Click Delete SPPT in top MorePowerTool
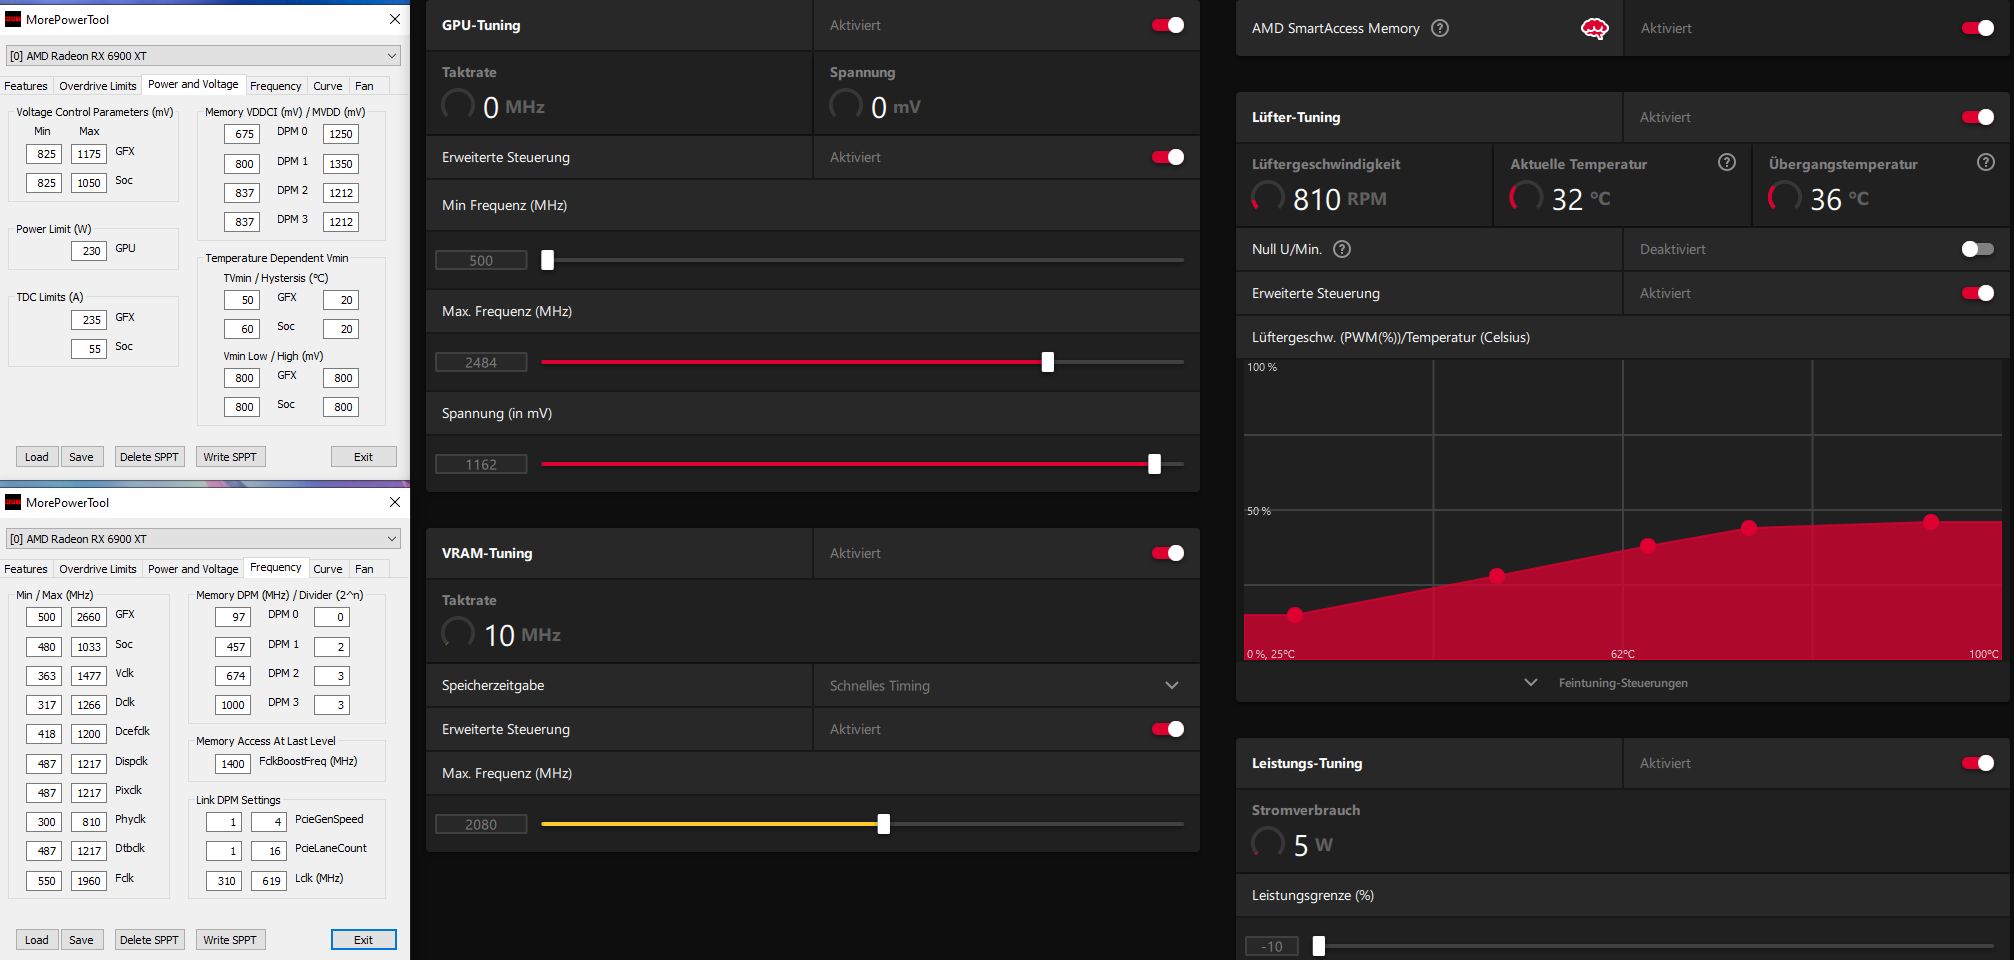 [x=149, y=457]
